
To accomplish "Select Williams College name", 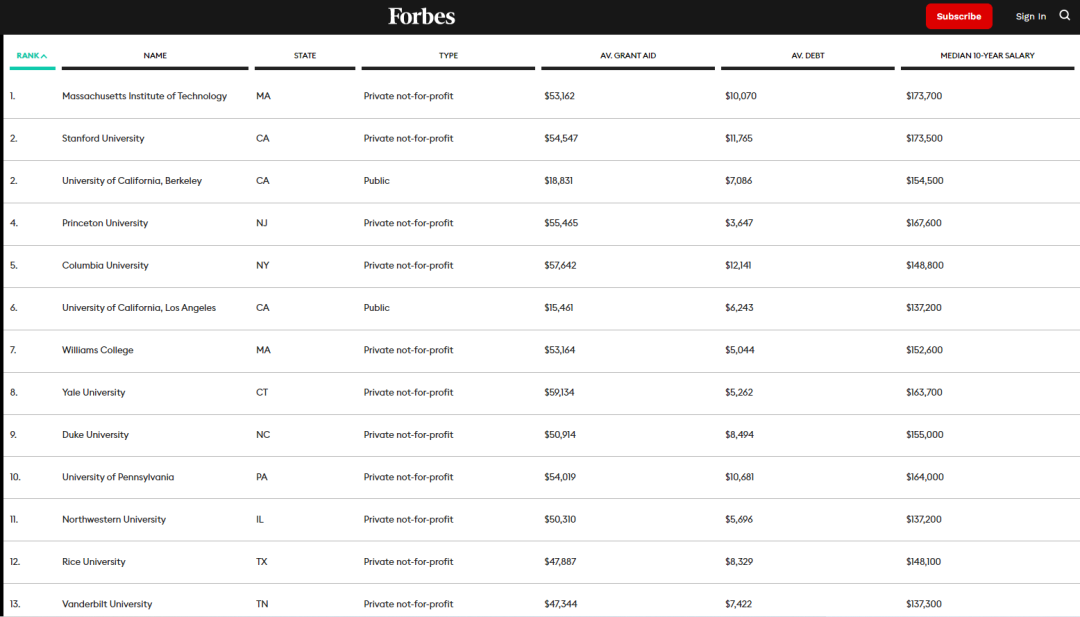I will point(98,350).
